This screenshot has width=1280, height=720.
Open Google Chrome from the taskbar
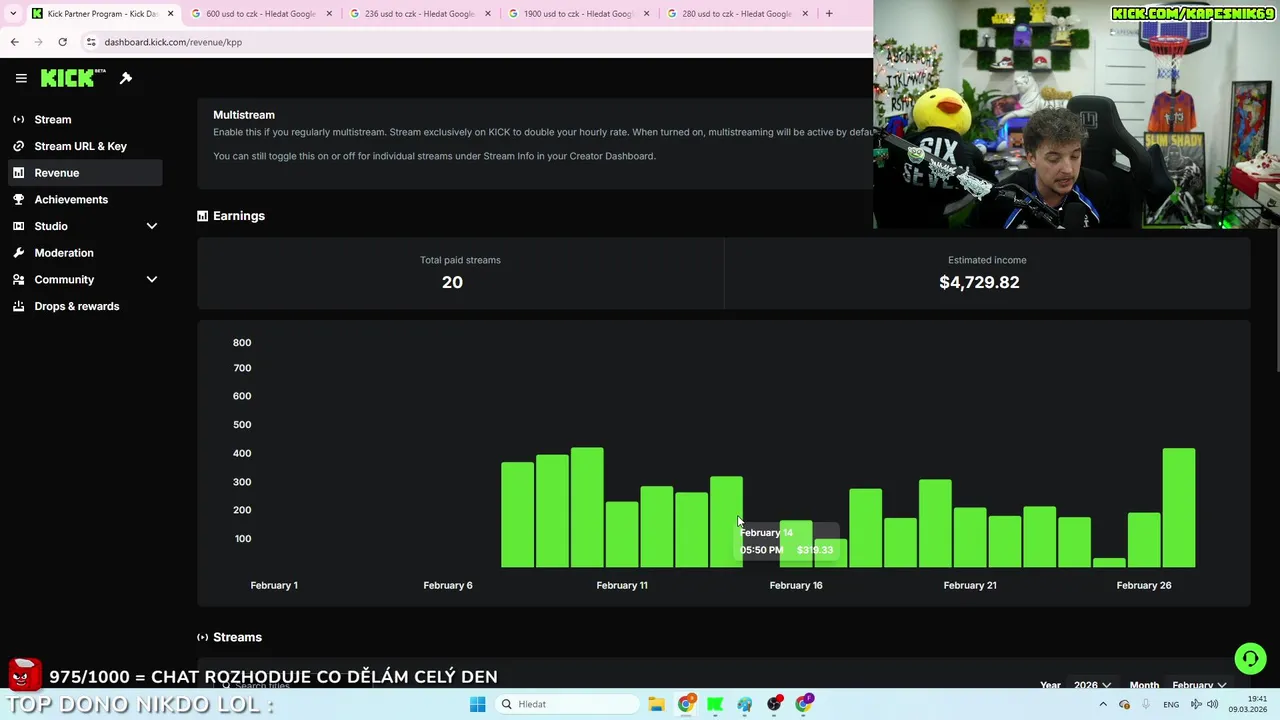pos(685,704)
